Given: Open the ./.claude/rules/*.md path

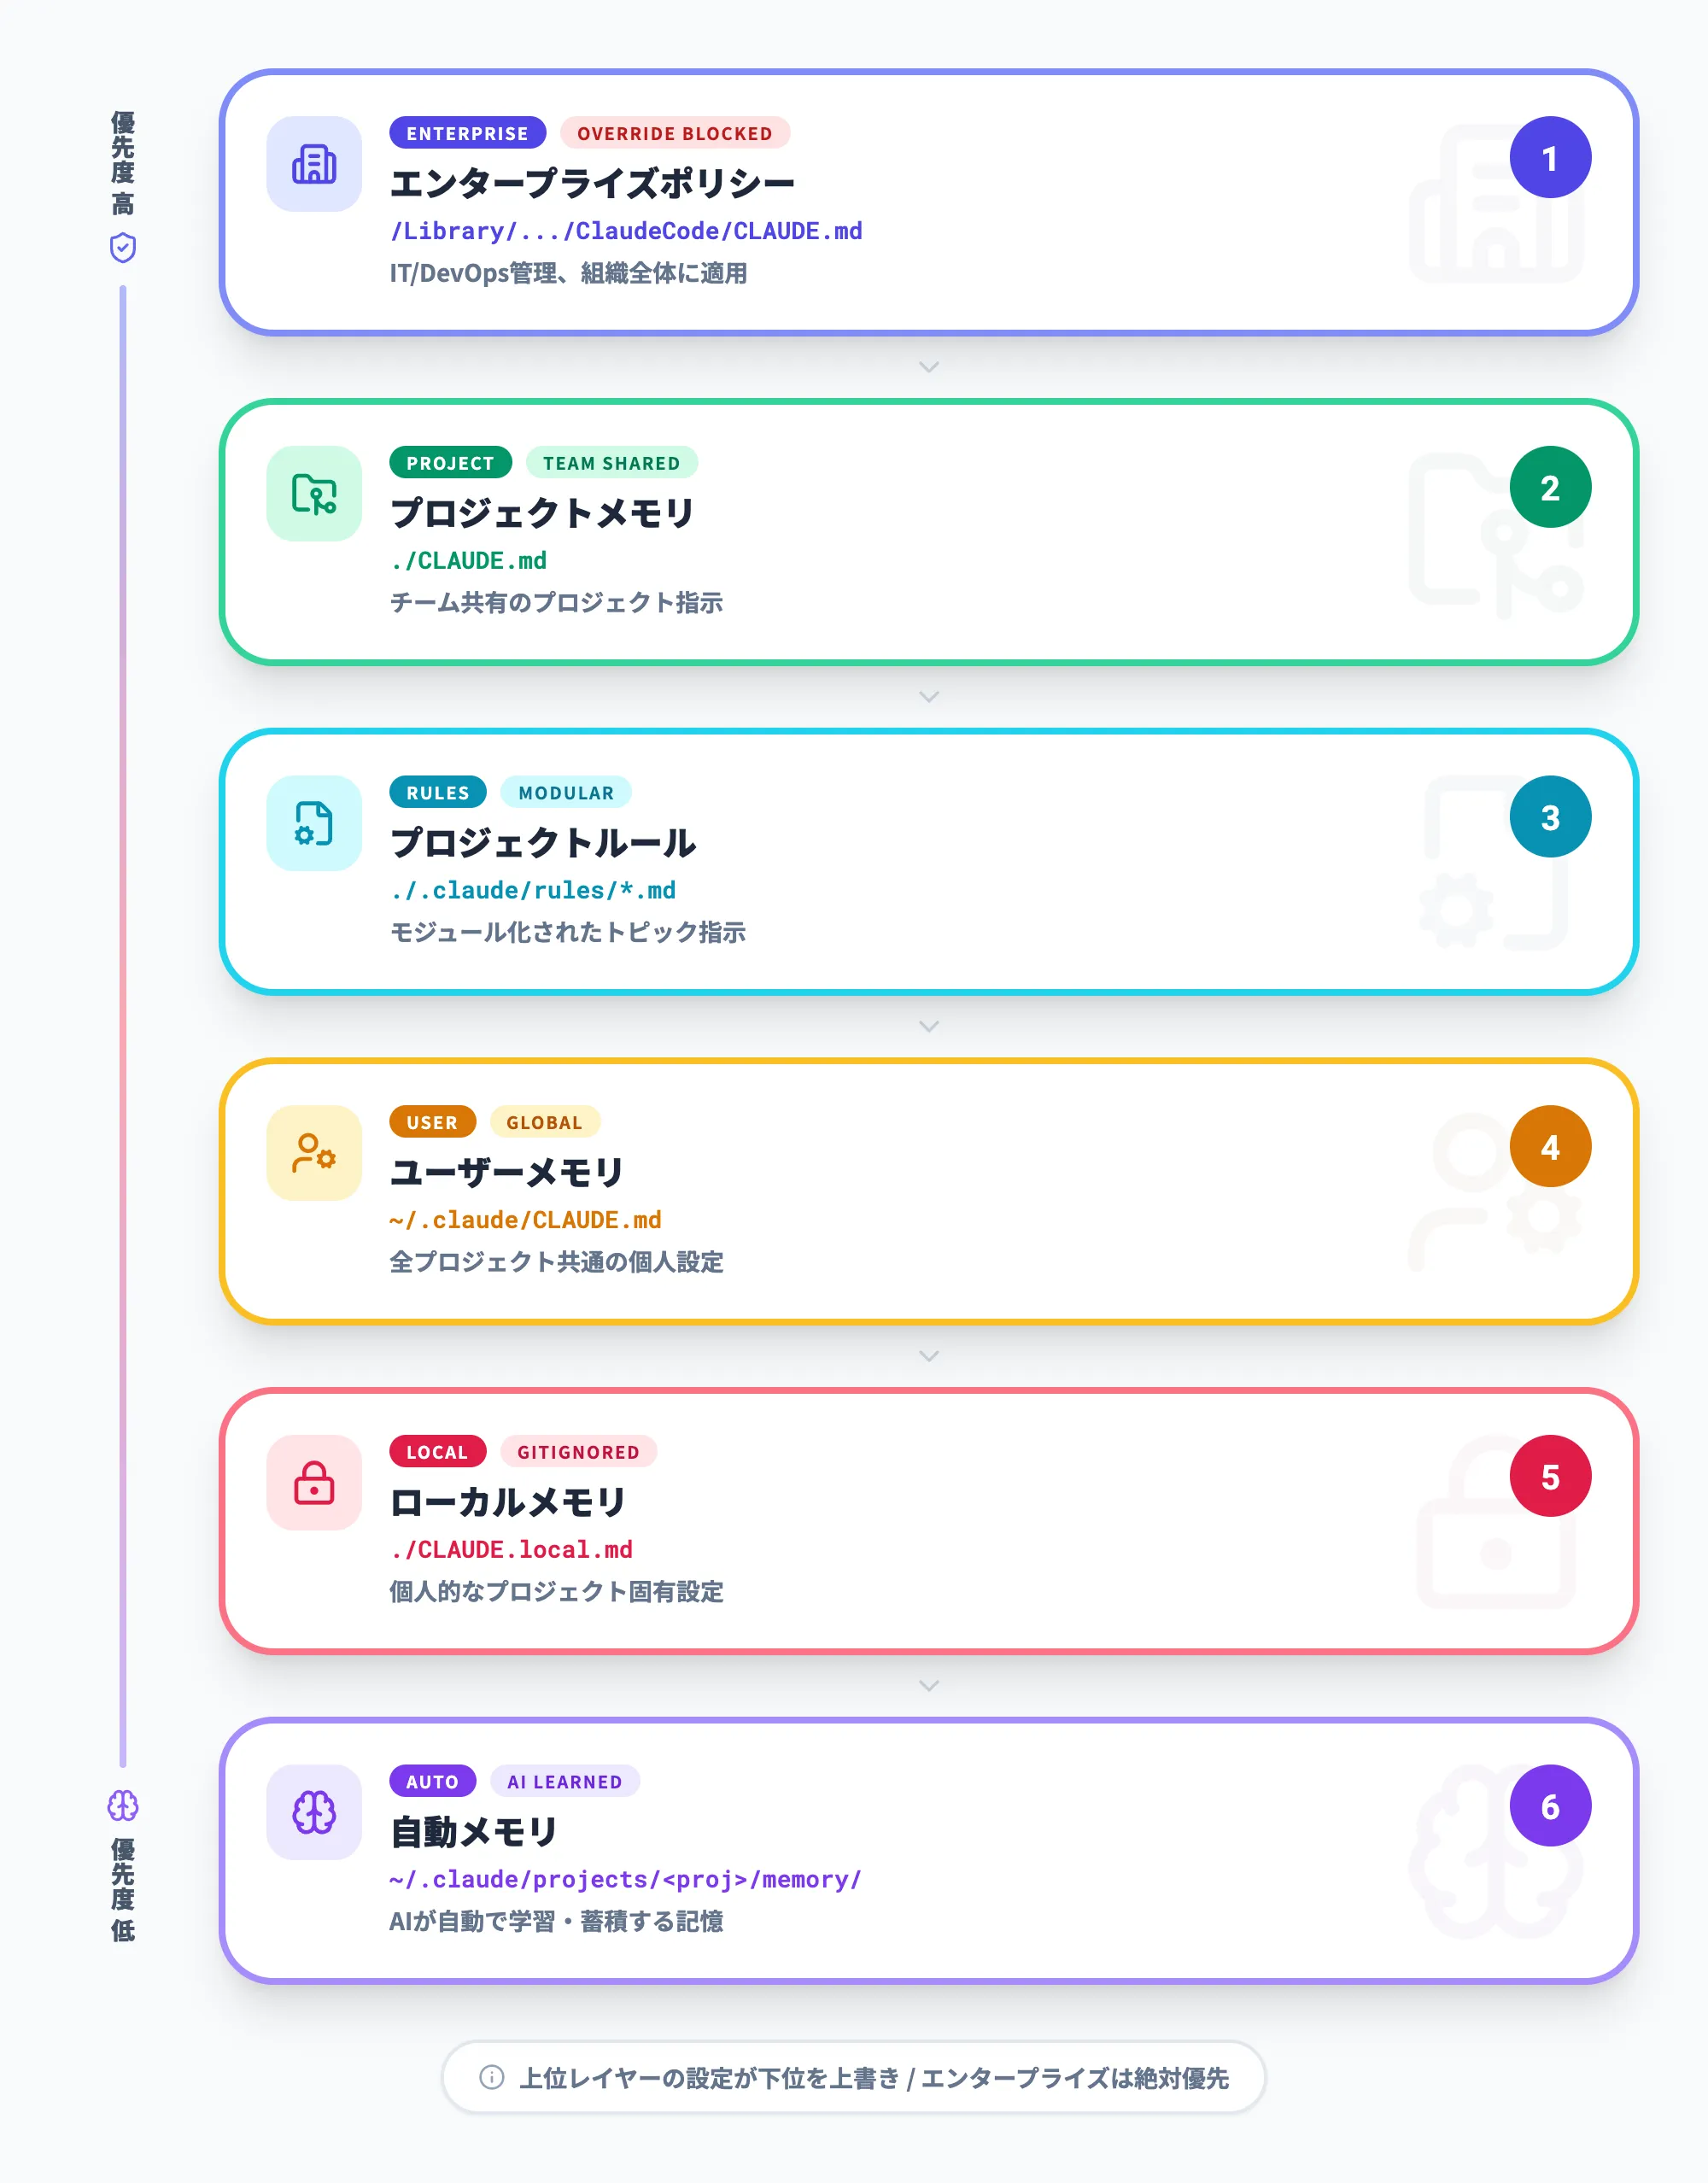Looking at the screenshot, I should (x=533, y=890).
